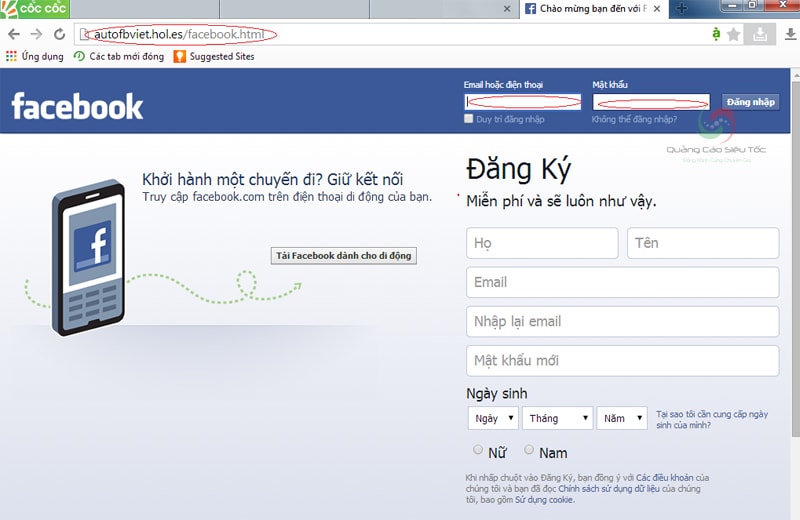
Task: Open the Ngày day dropdown
Action: click(x=493, y=418)
